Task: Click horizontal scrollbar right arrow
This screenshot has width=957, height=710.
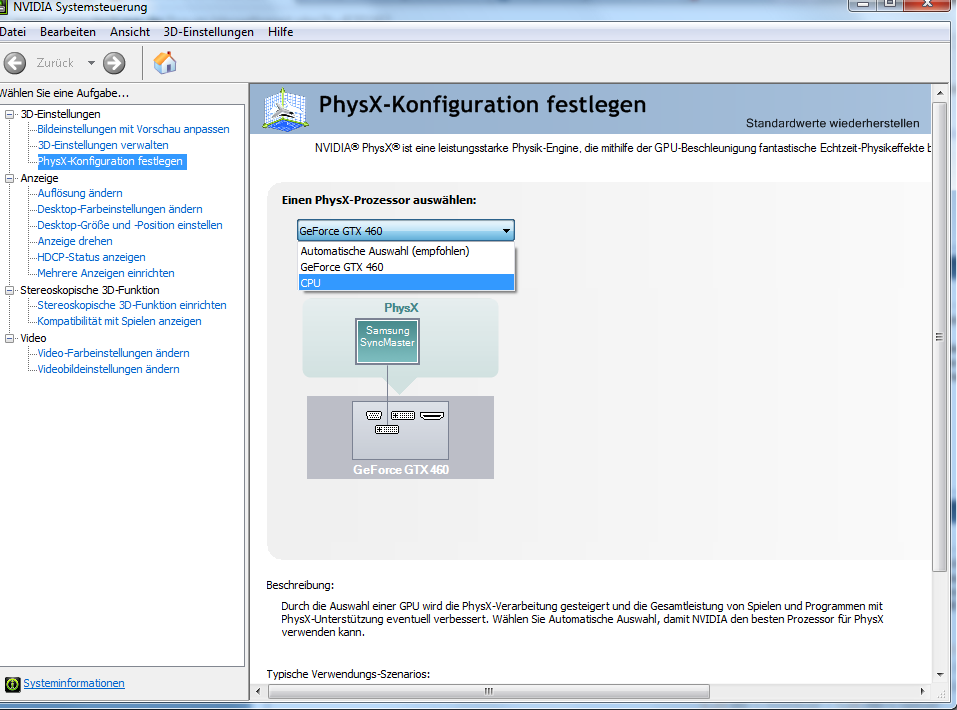Action: (922, 691)
